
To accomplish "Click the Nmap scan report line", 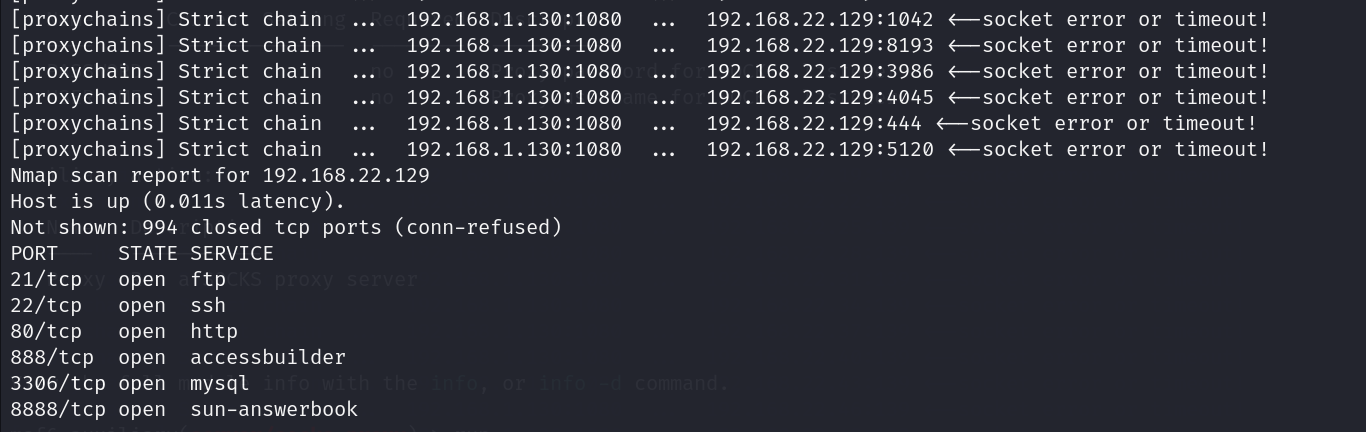I will click(x=220, y=175).
